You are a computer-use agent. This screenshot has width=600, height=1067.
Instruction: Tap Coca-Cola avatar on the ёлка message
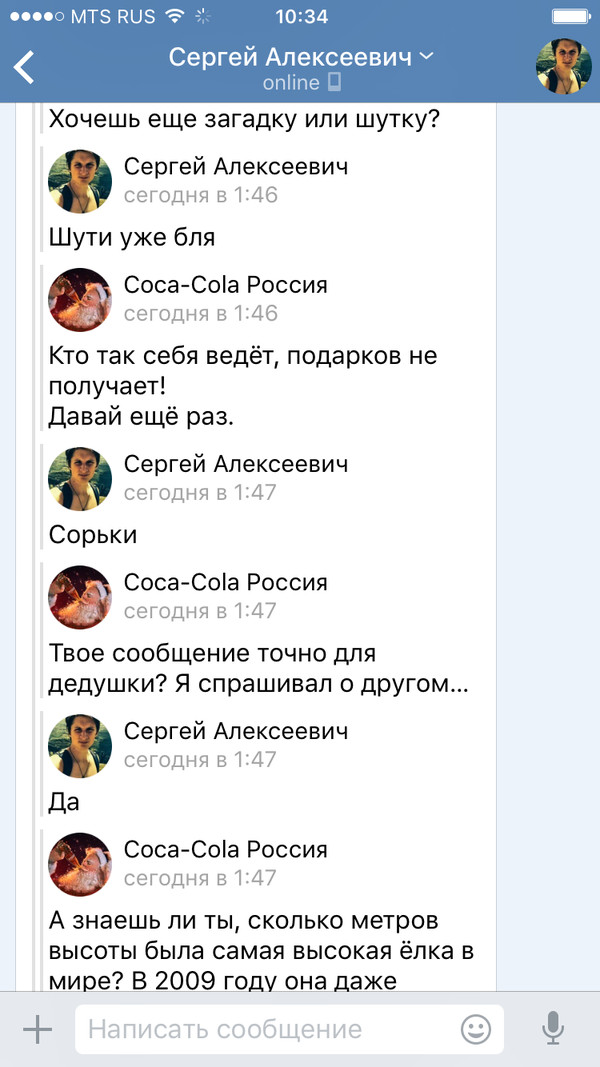80,864
